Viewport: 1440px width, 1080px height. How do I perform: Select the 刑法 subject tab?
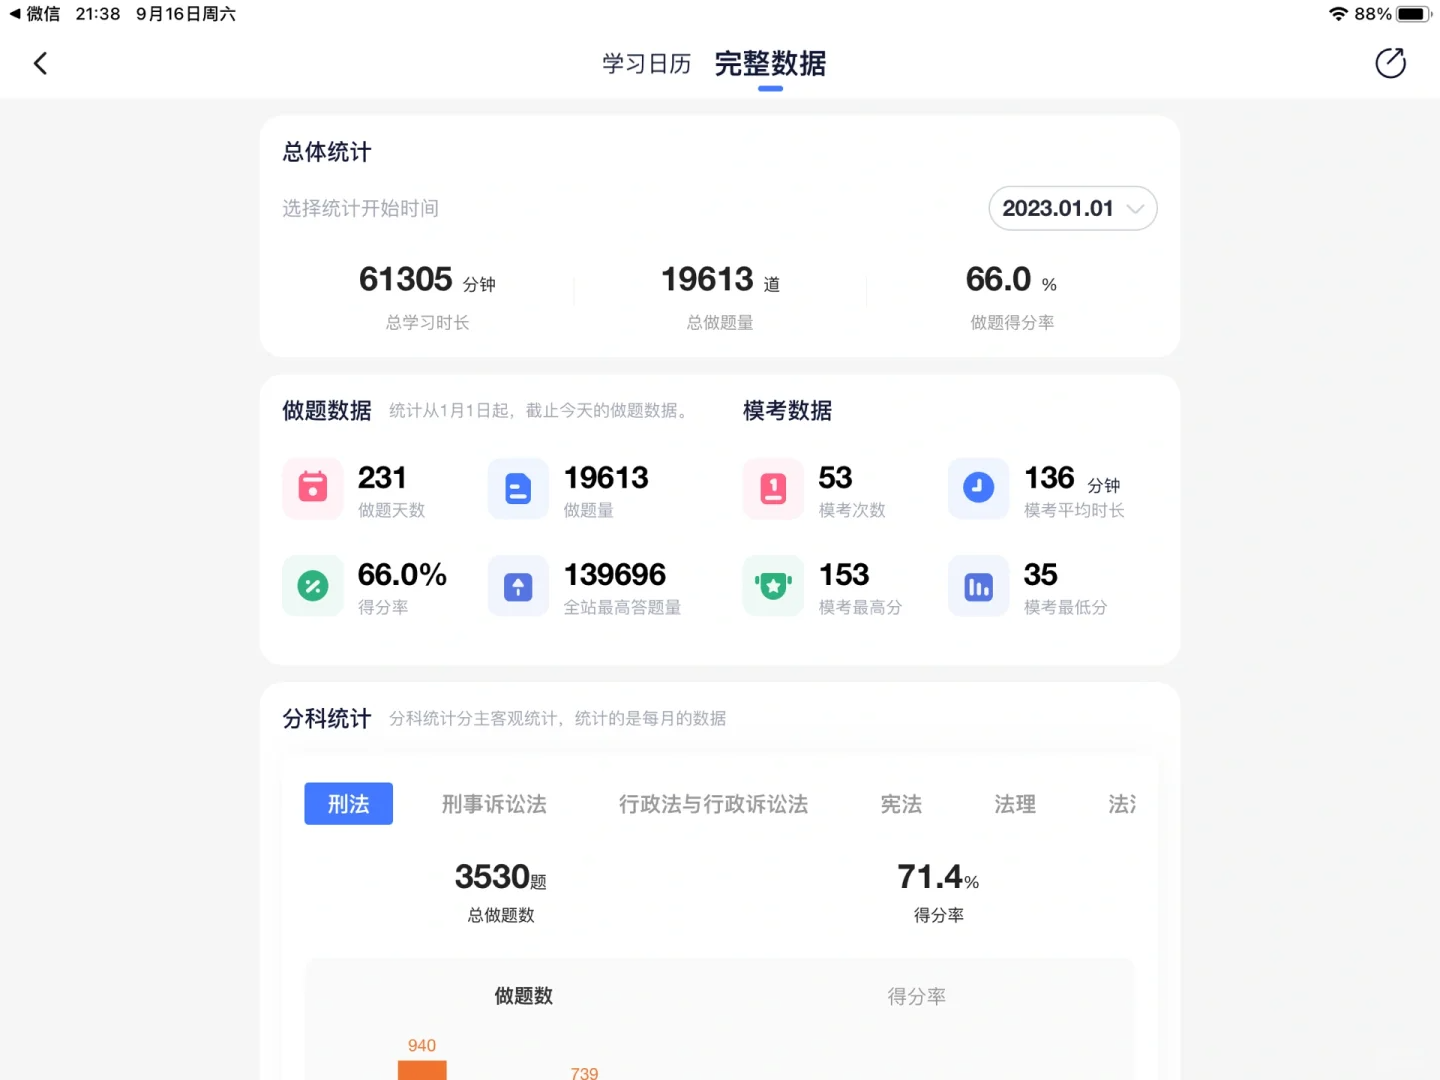(348, 804)
